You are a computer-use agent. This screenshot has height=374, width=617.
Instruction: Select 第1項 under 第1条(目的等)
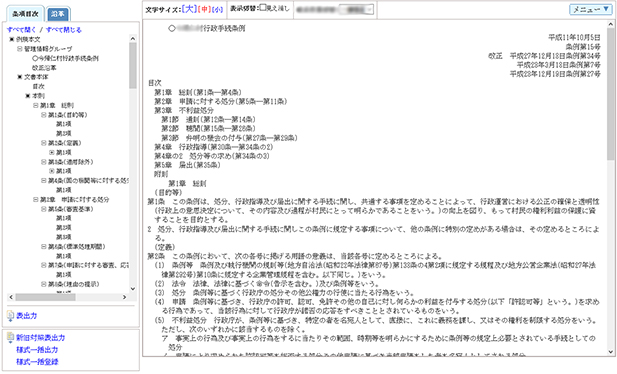(x=64, y=124)
